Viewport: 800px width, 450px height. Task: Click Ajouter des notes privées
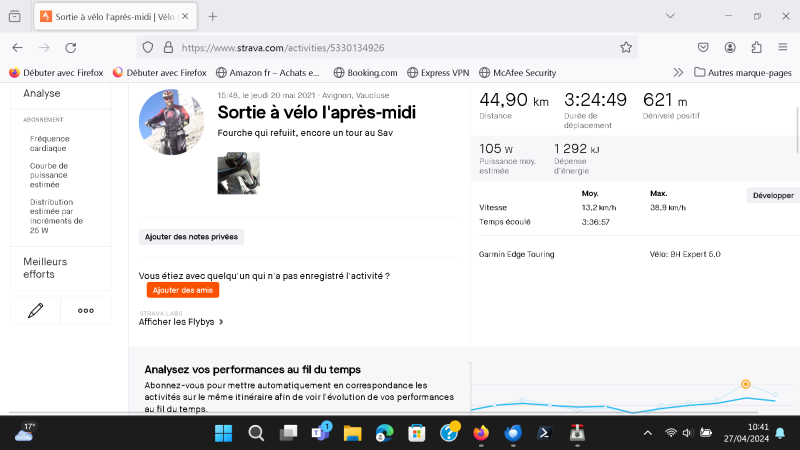click(x=191, y=237)
